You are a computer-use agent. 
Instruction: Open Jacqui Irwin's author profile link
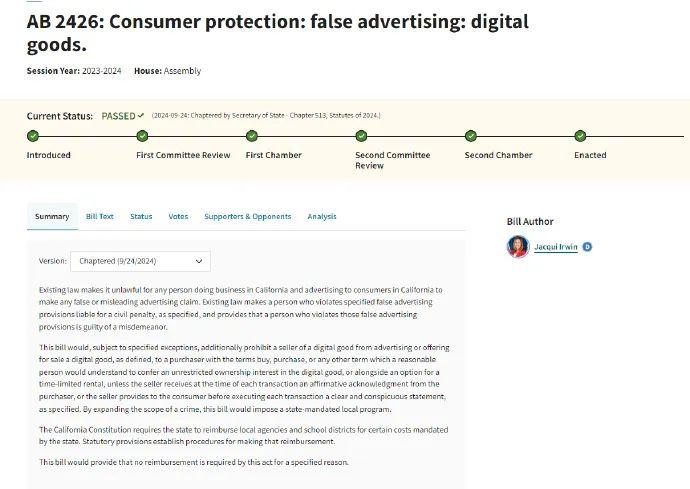pyautogui.click(x=555, y=247)
